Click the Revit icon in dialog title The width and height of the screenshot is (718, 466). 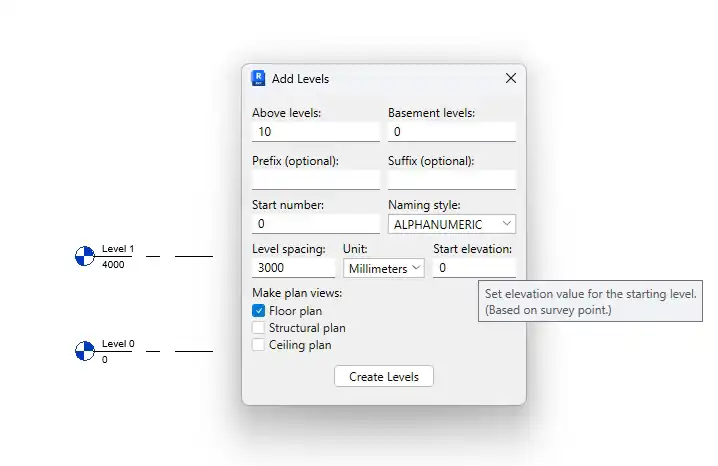258,78
